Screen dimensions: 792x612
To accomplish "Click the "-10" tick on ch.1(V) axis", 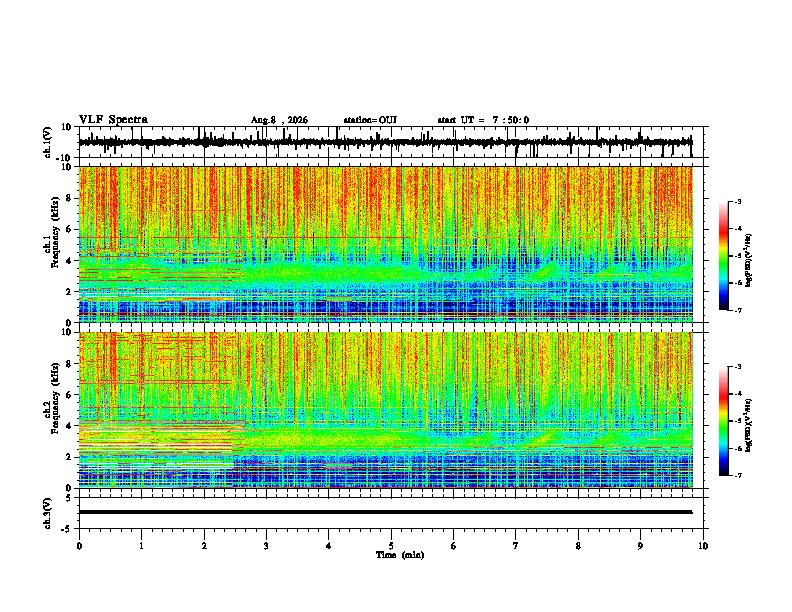I will [x=65, y=158].
